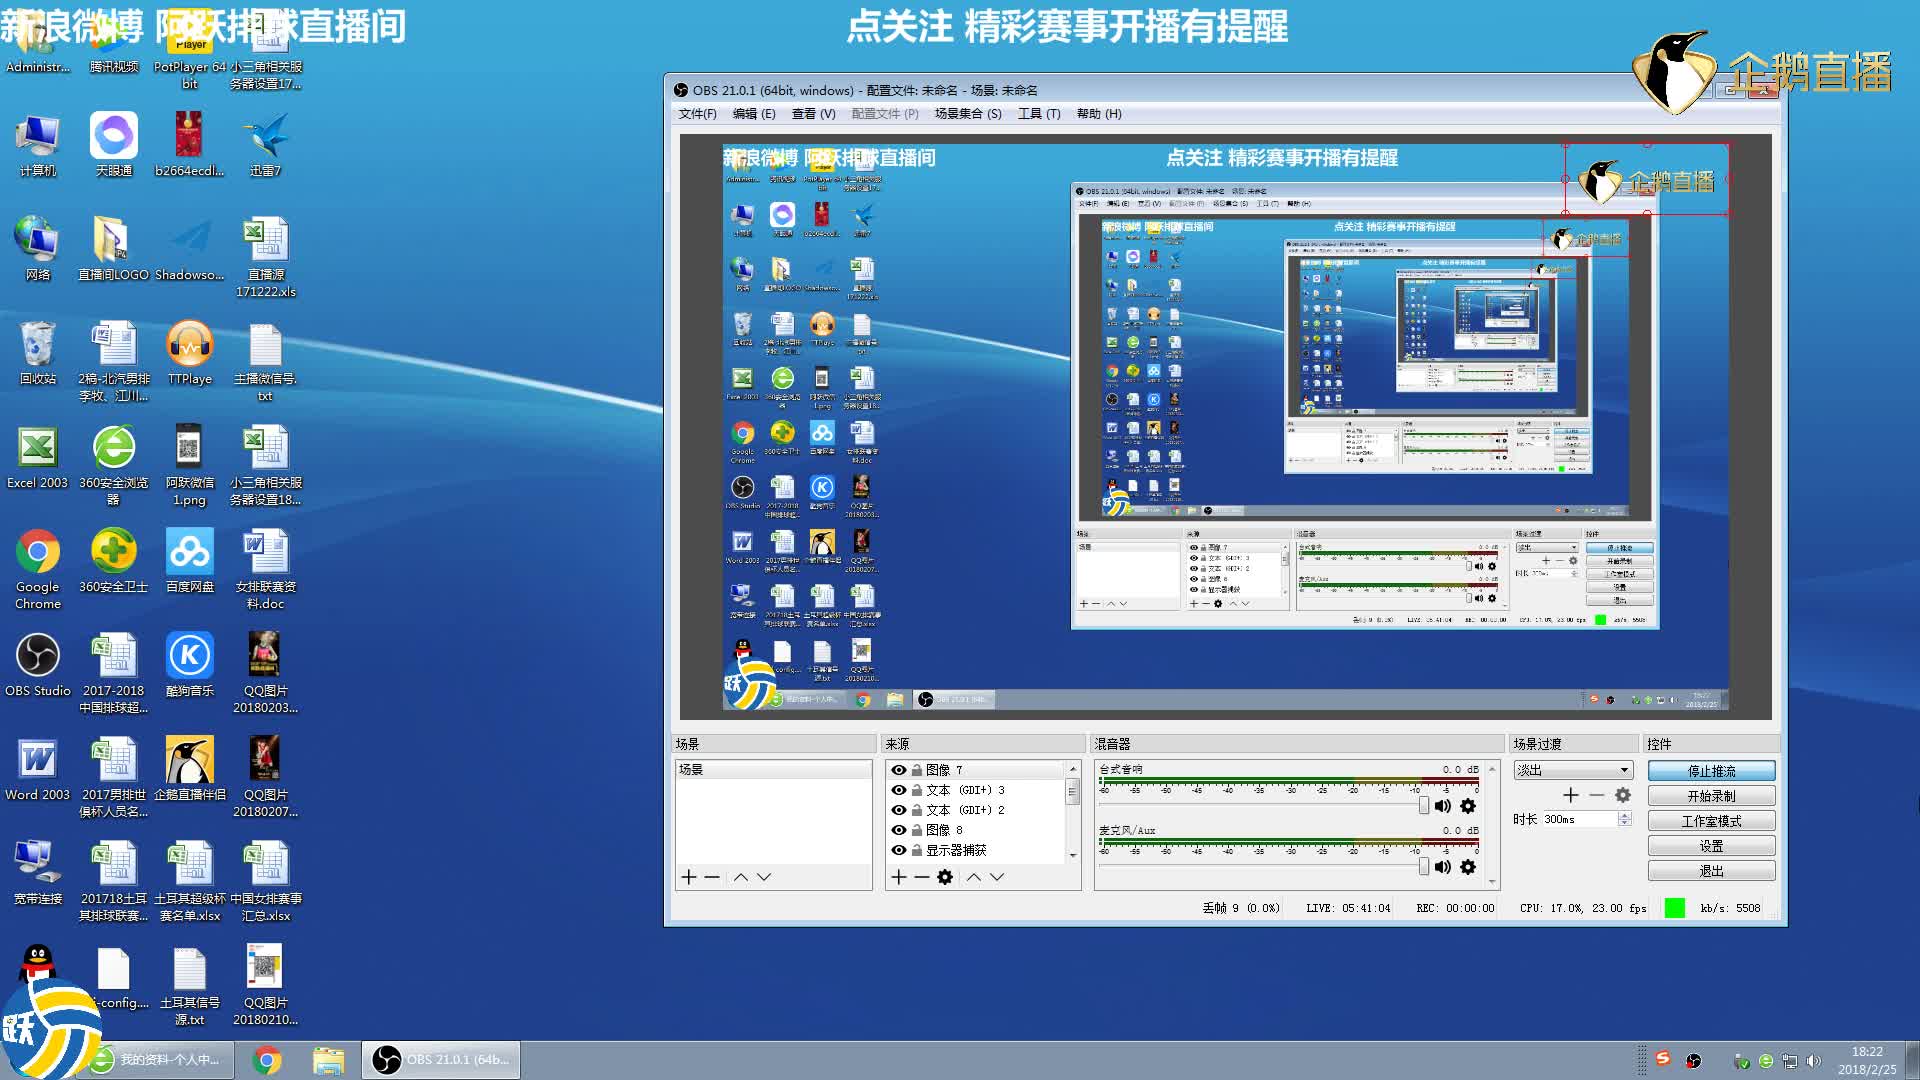Toggle visibility of 显示器捕获 source
Image resolution: width=1920 pixels, height=1080 pixels.
[x=899, y=850]
